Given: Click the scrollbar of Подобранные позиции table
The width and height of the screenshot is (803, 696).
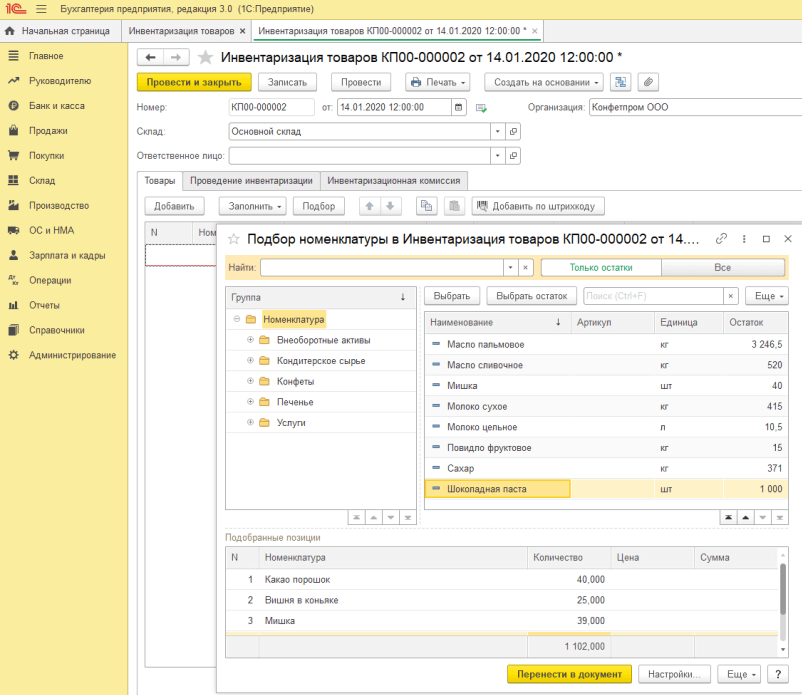Looking at the screenshot, I should [783, 589].
